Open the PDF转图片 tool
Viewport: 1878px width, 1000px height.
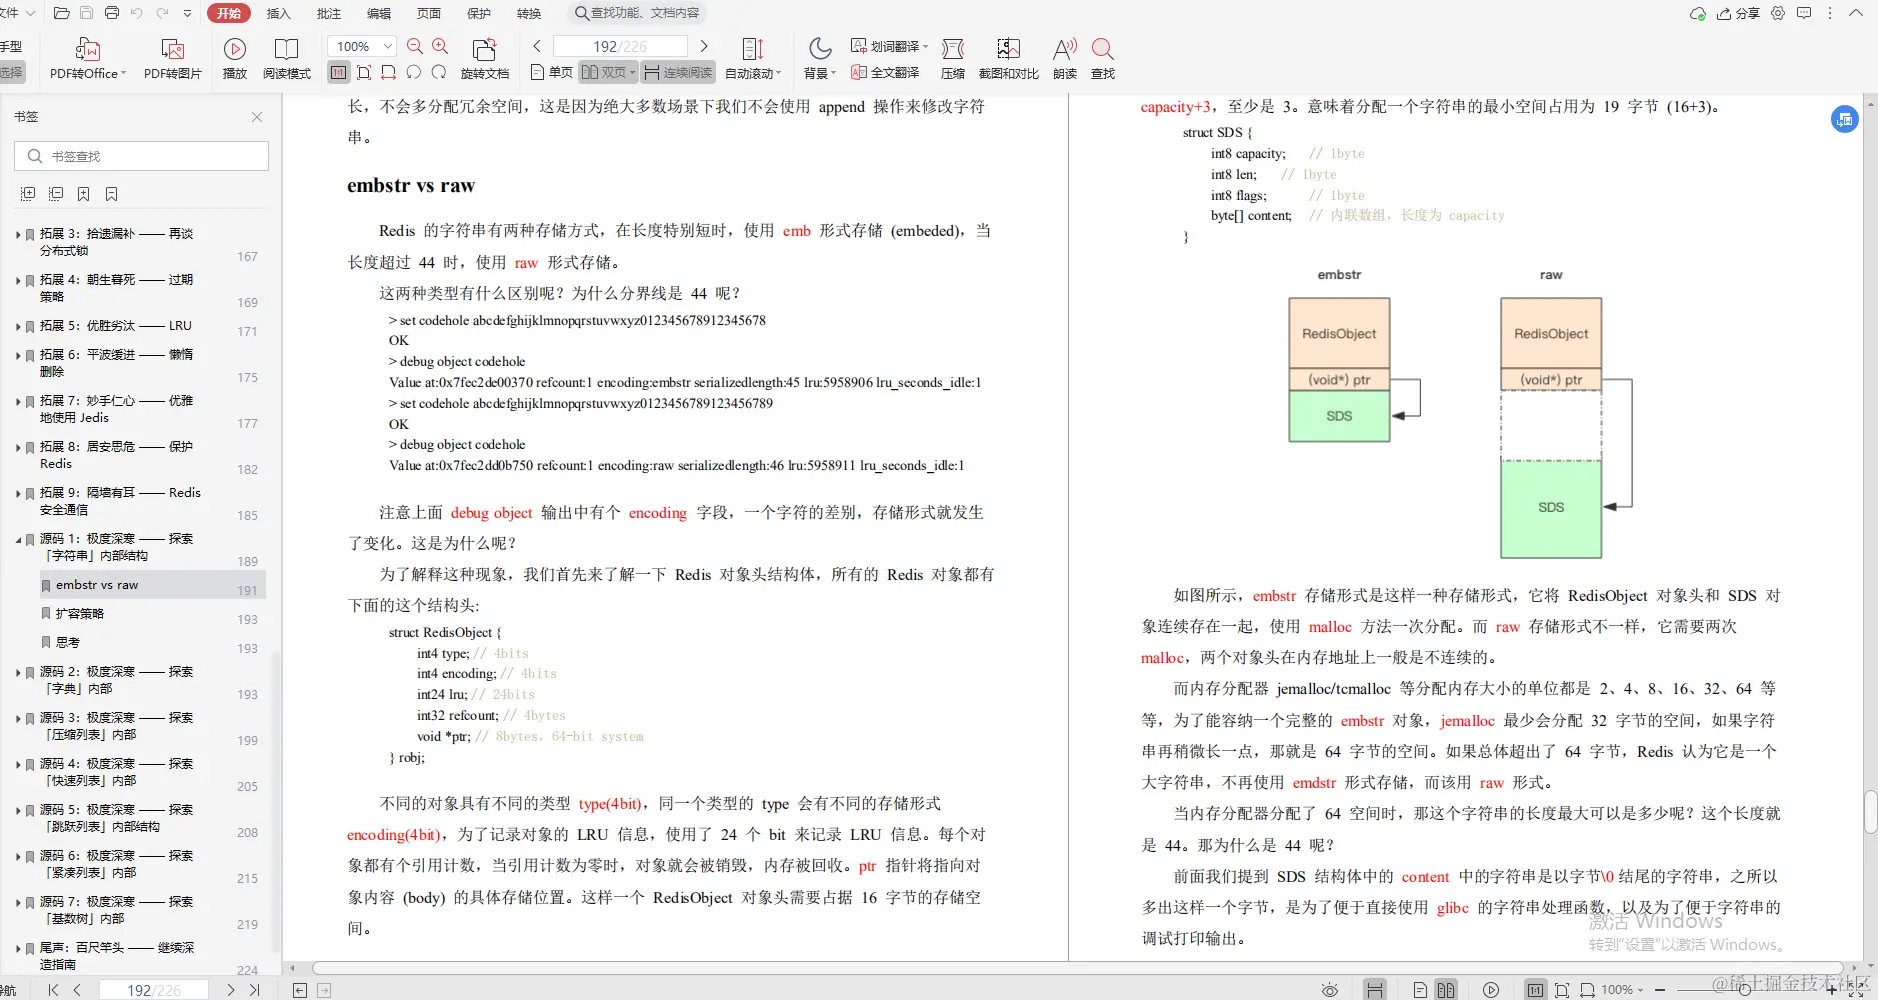click(172, 58)
